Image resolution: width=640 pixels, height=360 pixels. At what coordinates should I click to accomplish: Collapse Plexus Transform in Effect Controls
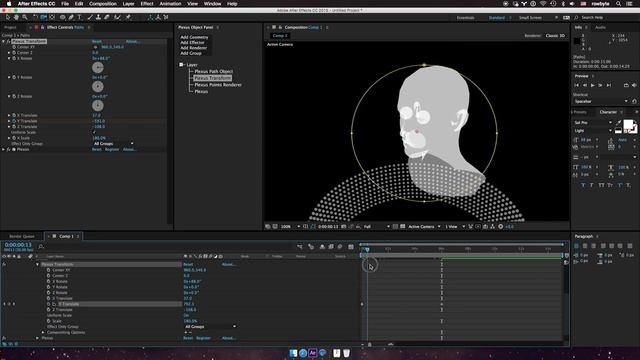[x=3, y=41]
